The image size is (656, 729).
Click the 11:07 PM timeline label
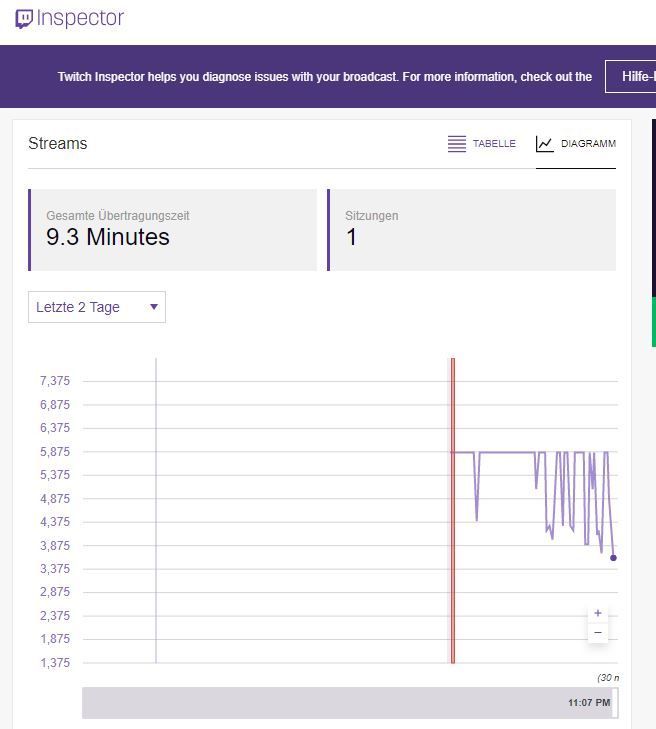[588, 703]
